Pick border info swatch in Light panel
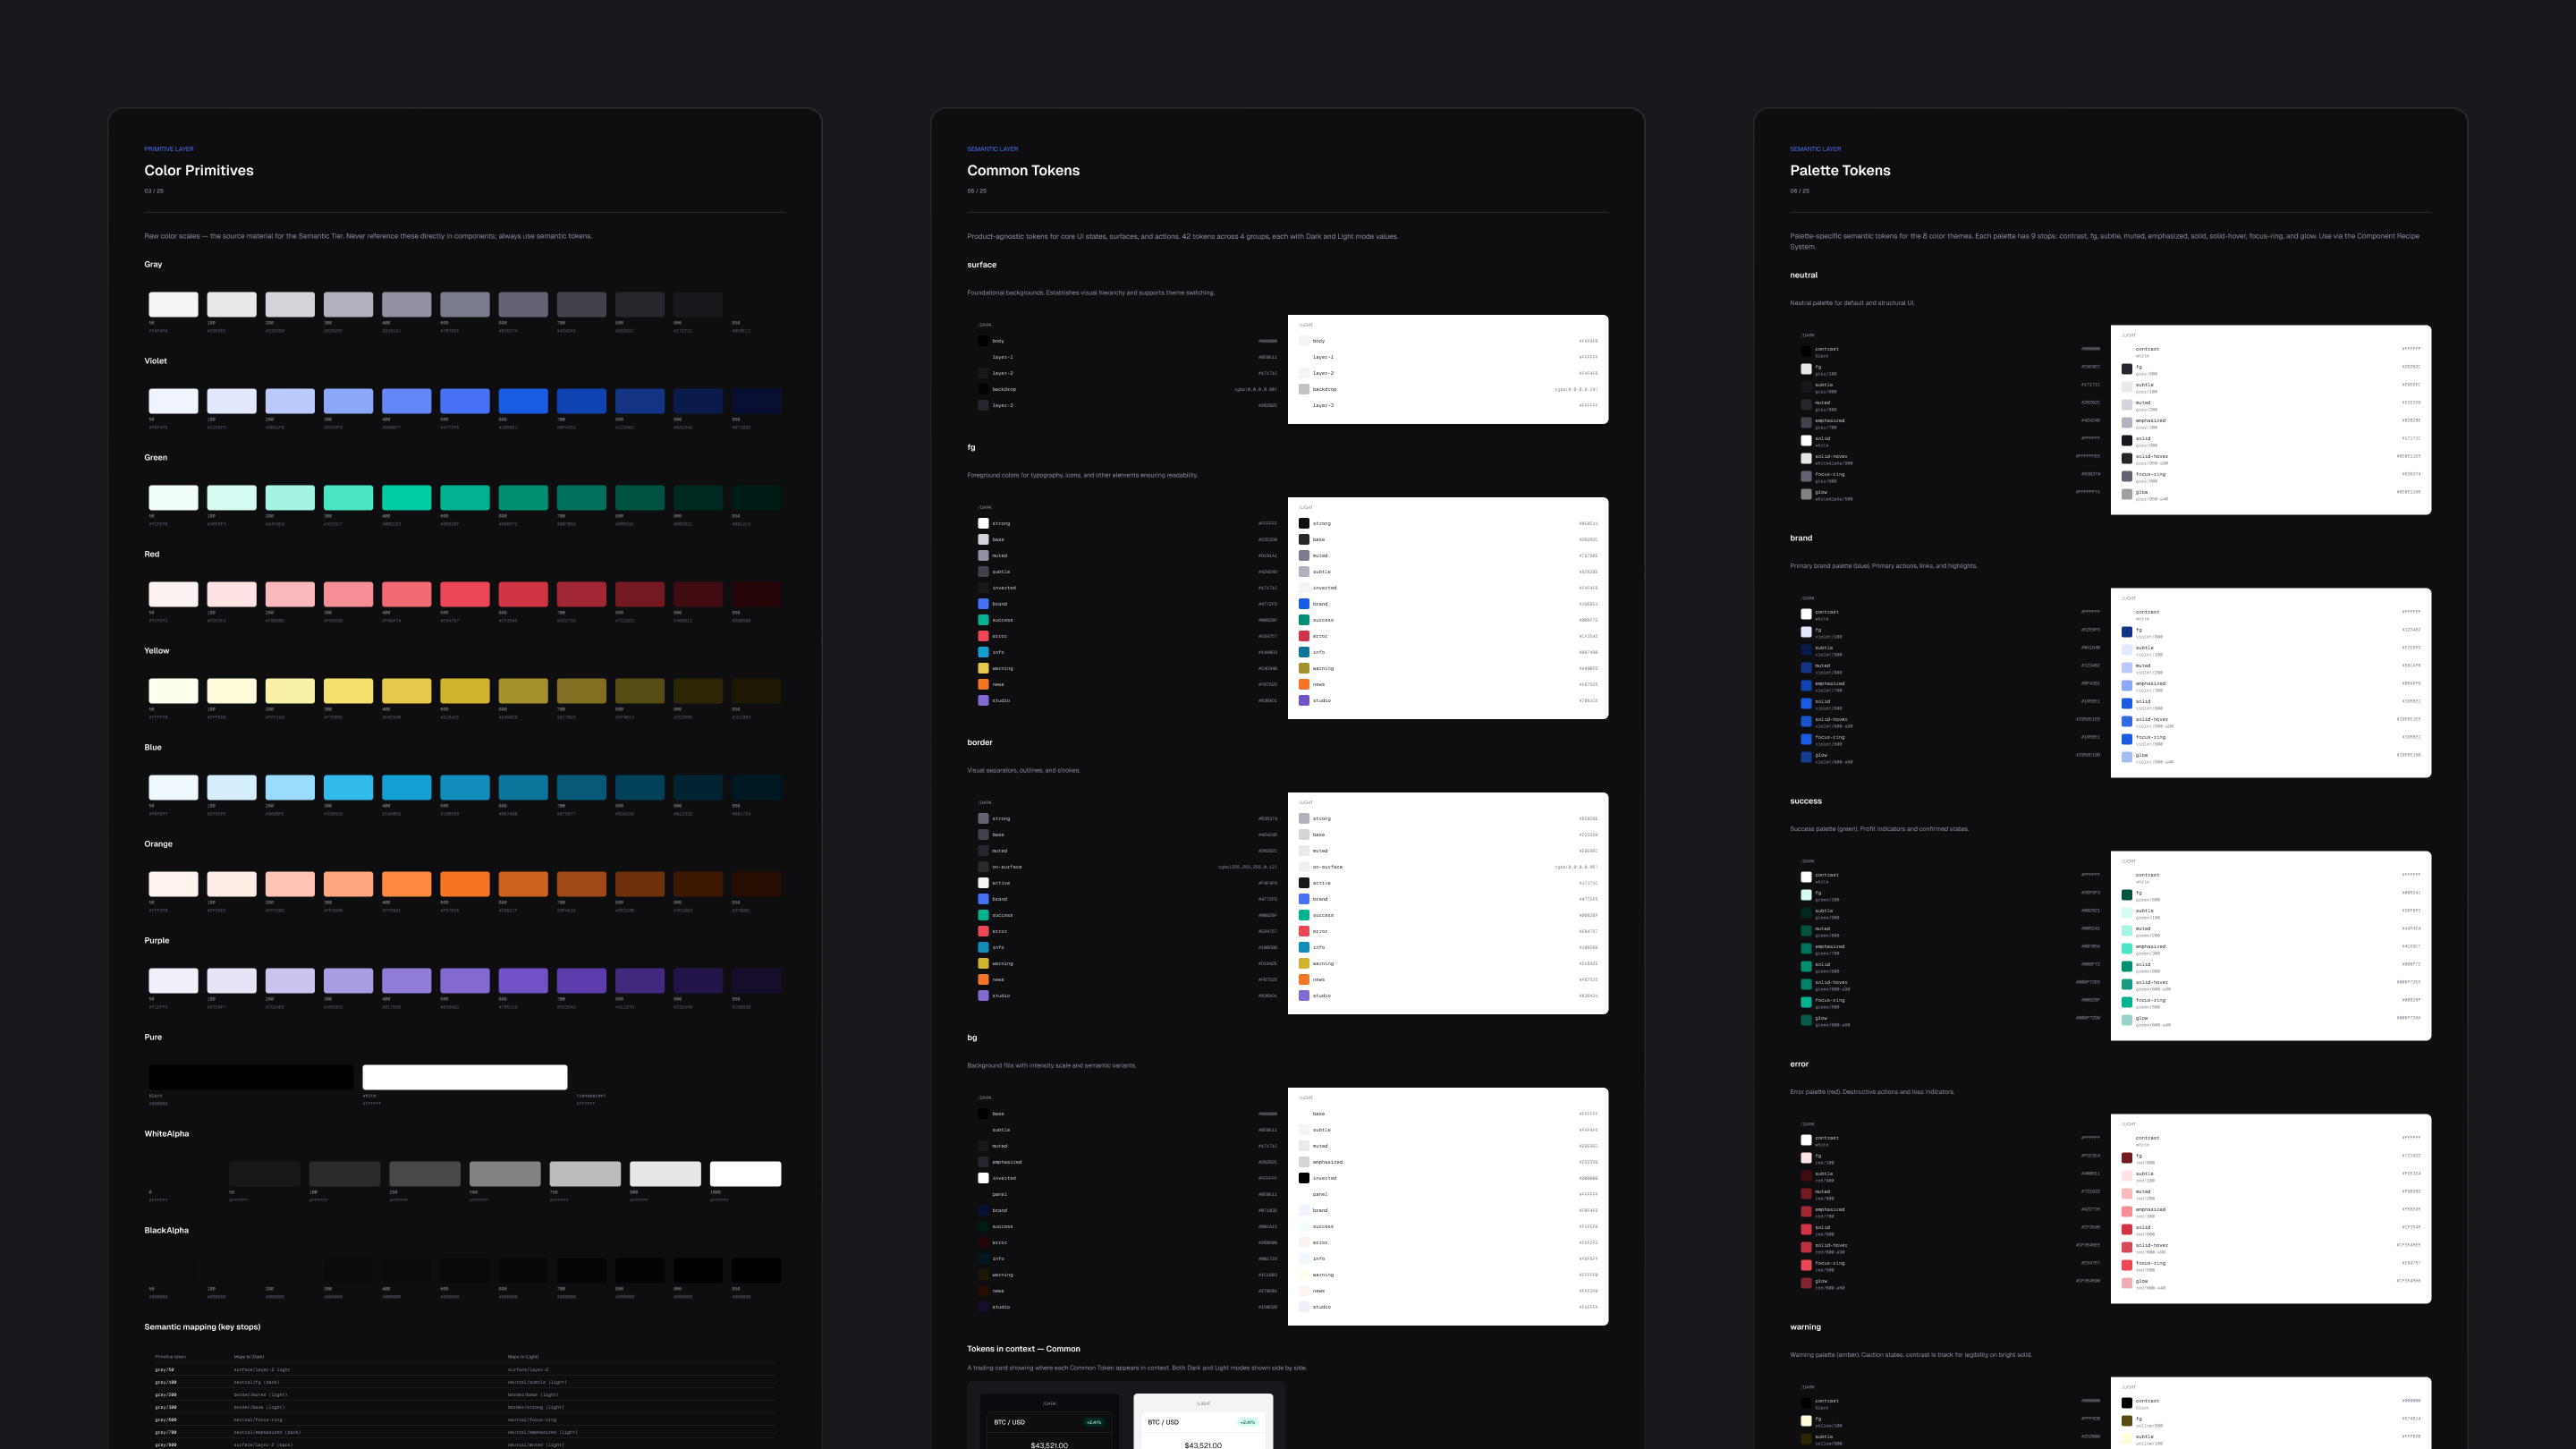 [1304, 947]
